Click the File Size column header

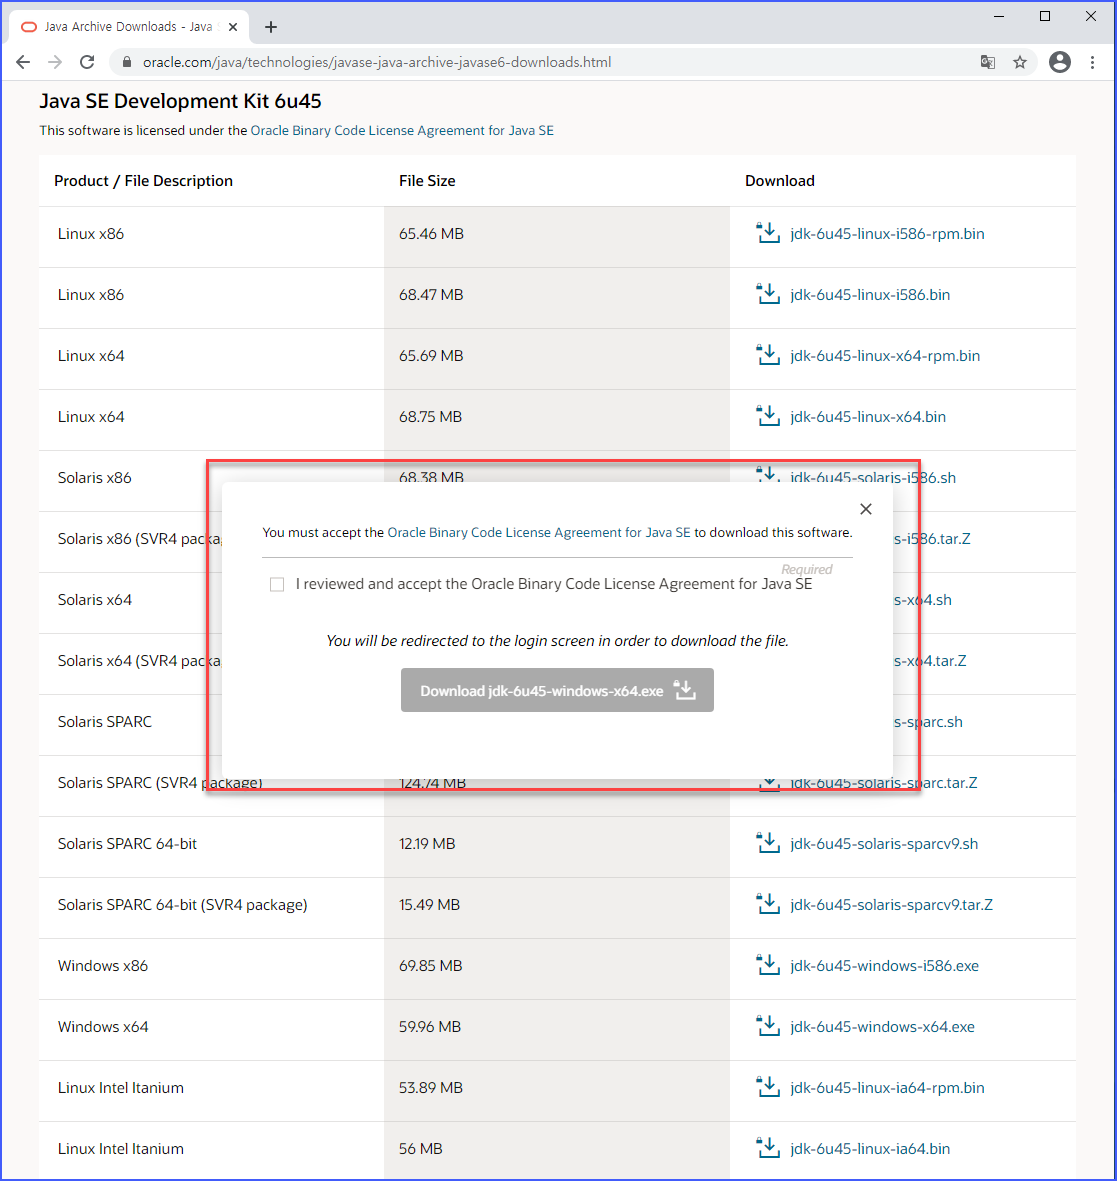[427, 181]
